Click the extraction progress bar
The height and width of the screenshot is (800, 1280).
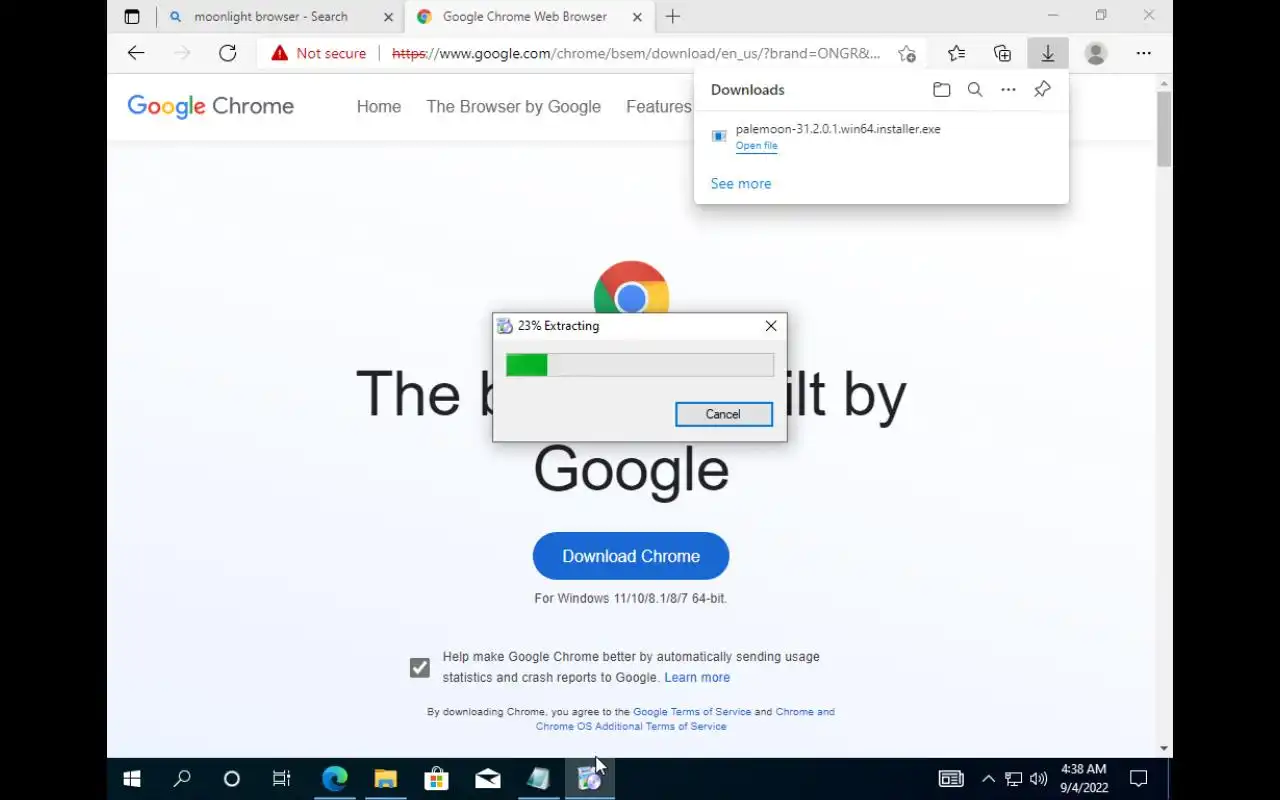640,365
